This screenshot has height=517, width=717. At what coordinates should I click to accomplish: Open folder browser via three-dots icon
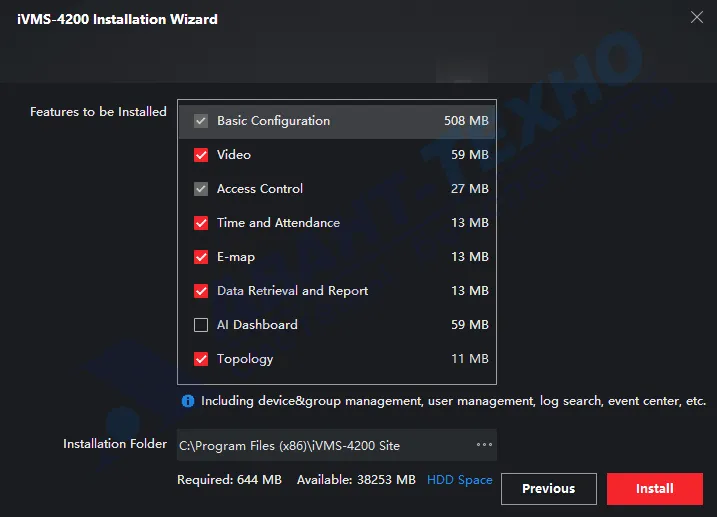point(484,445)
